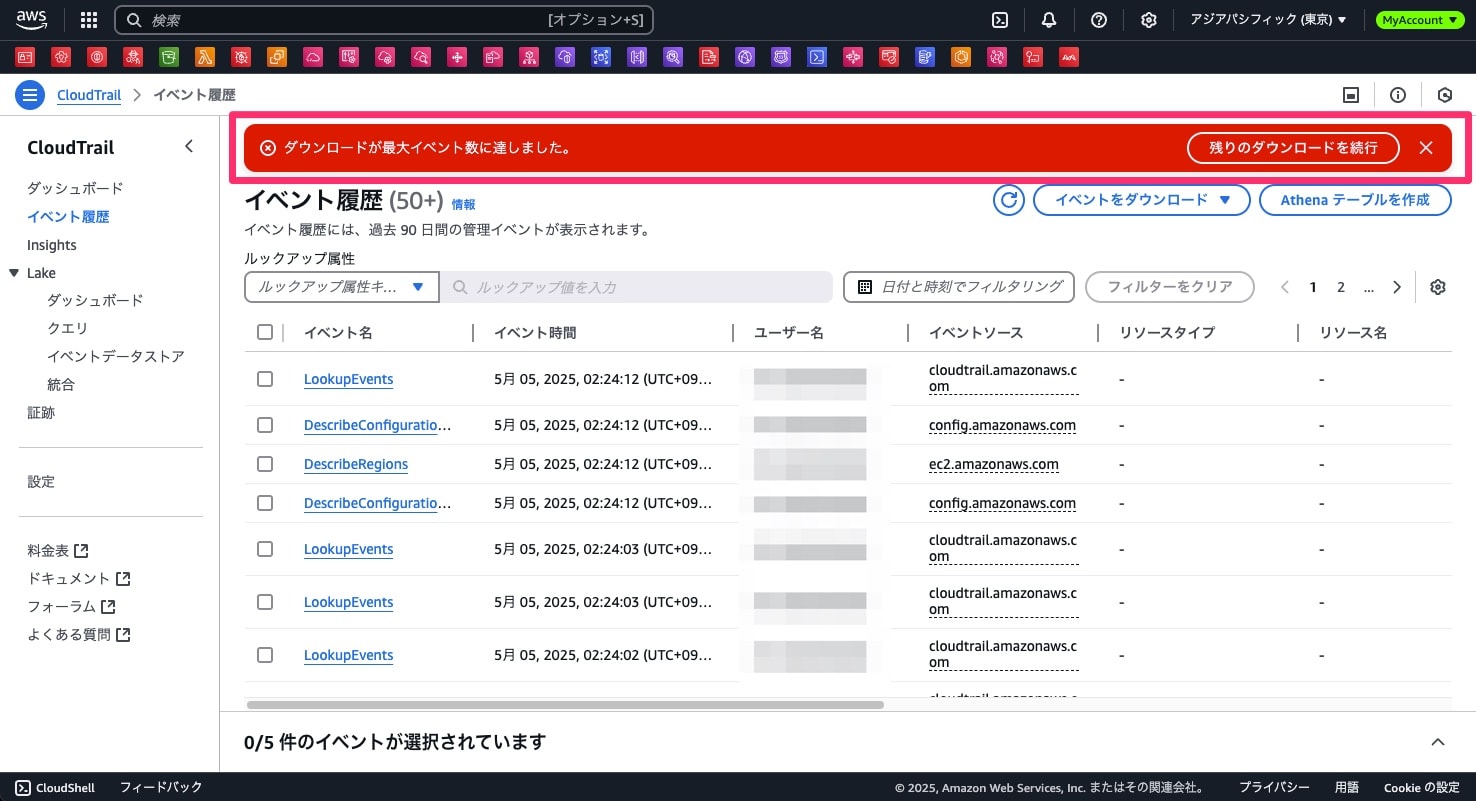Open 日付と時刻でフィルタリング button
This screenshot has width=1476, height=801.
(x=959, y=287)
